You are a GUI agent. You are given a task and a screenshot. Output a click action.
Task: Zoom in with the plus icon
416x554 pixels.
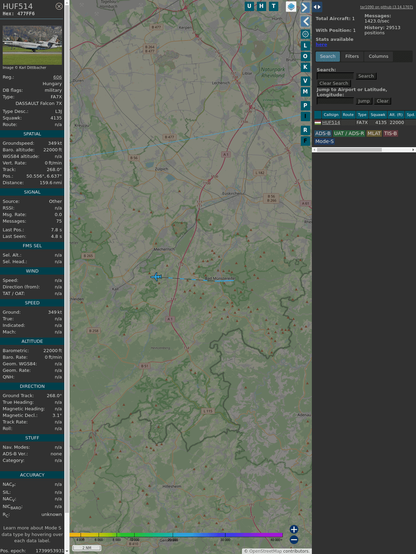(294, 529)
